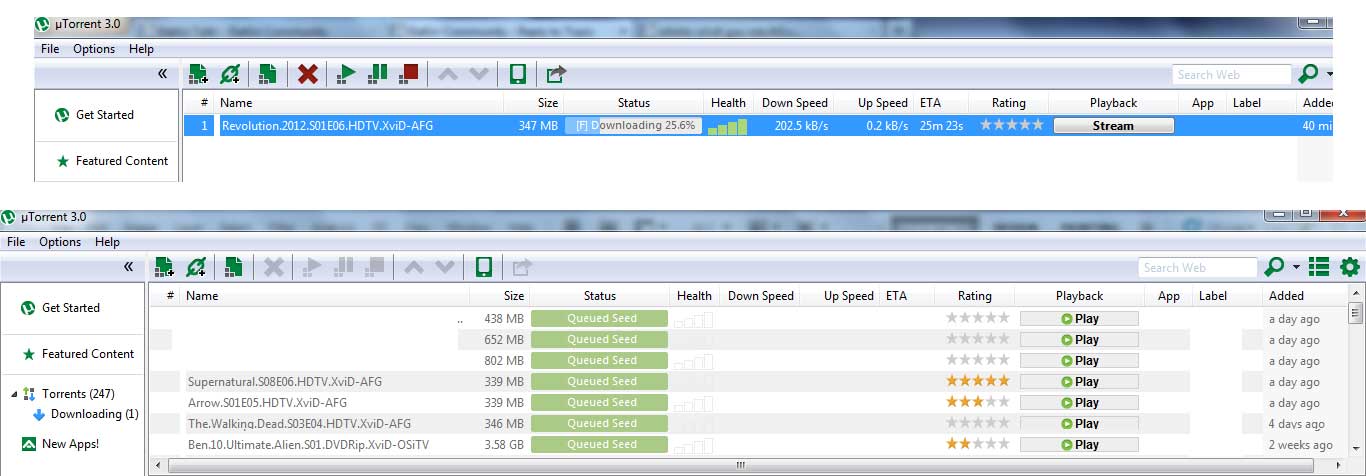Click the green search magnifier in upper window
1366x476 pixels.
(x=1308, y=74)
